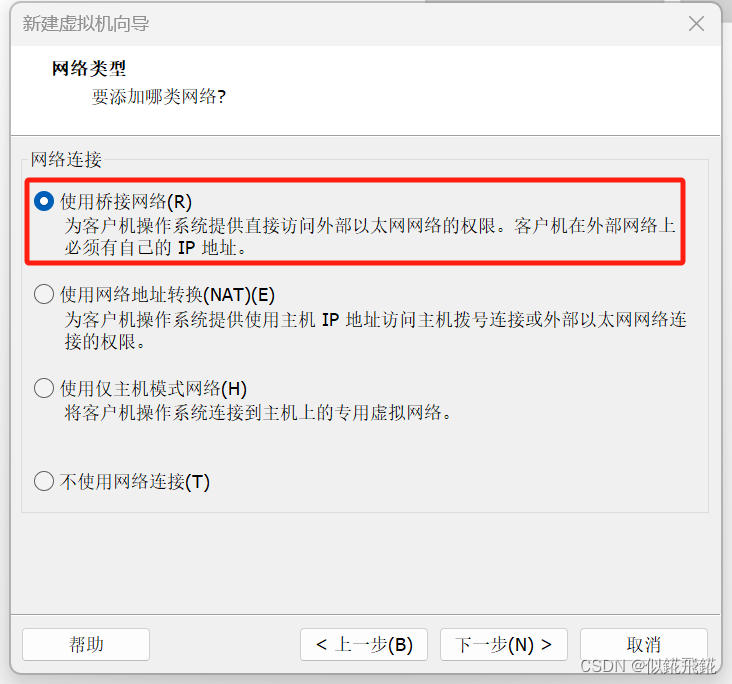This screenshot has height=684, width=732.
Task: Enable the 不使用网络连接(T) radio button
Action: (x=44, y=481)
